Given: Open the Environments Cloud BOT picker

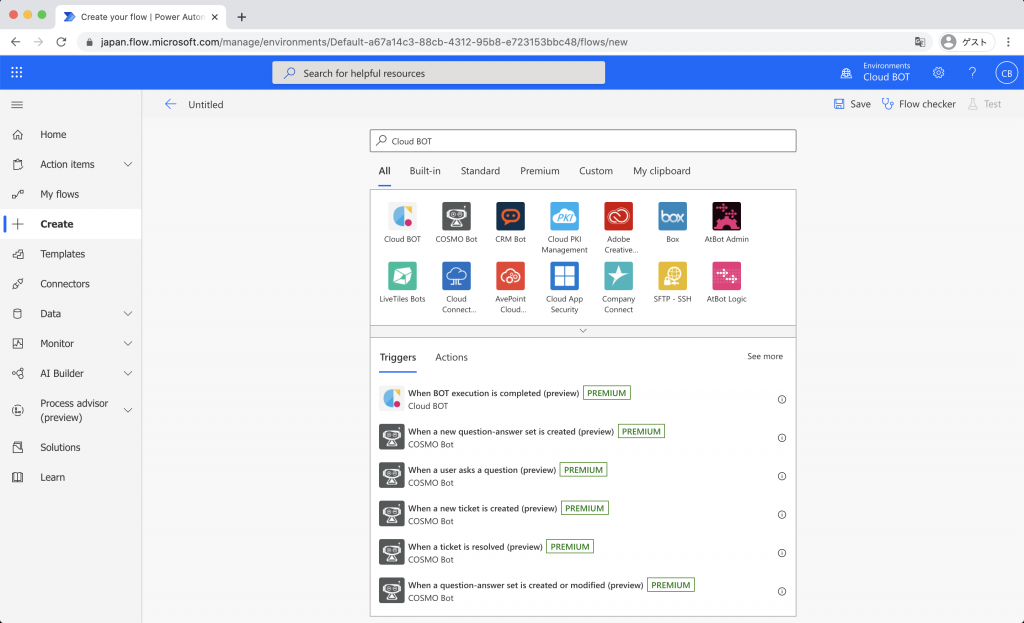Looking at the screenshot, I should tap(875, 72).
